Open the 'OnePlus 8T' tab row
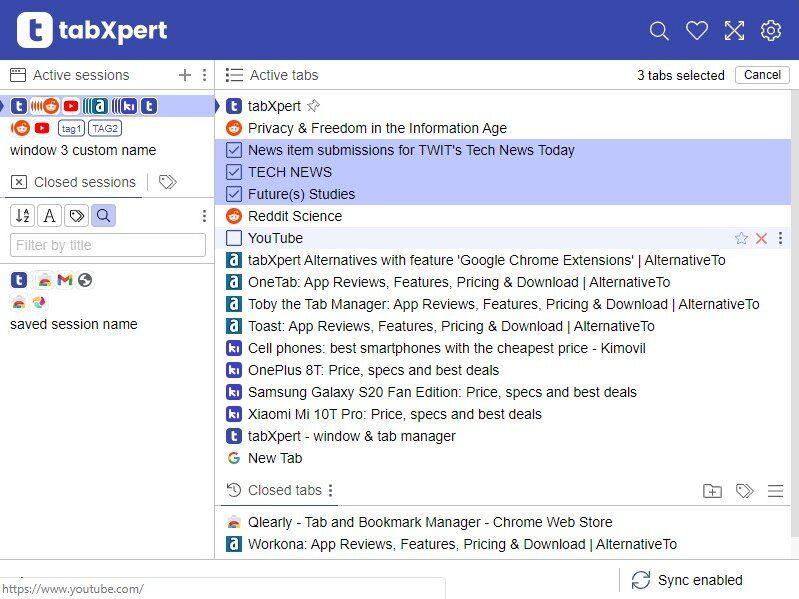This screenshot has width=799, height=599. tap(503, 370)
